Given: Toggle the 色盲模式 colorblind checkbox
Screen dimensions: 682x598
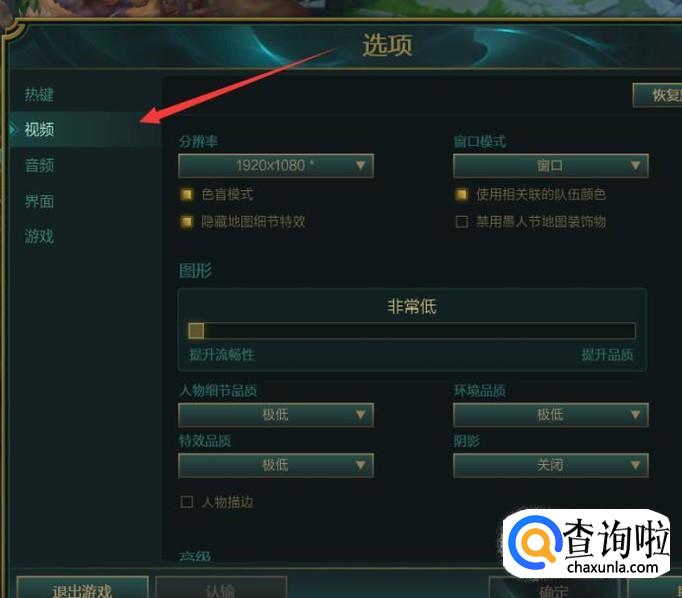Looking at the screenshot, I should [x=187, y=194].
